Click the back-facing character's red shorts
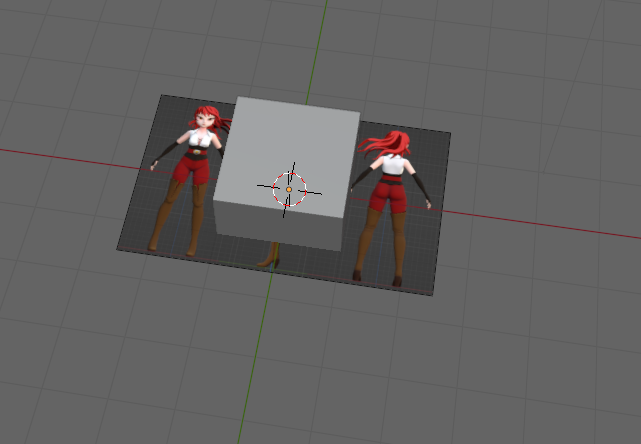The width and height of the screenshot is (641, 444). click(386, 195)
